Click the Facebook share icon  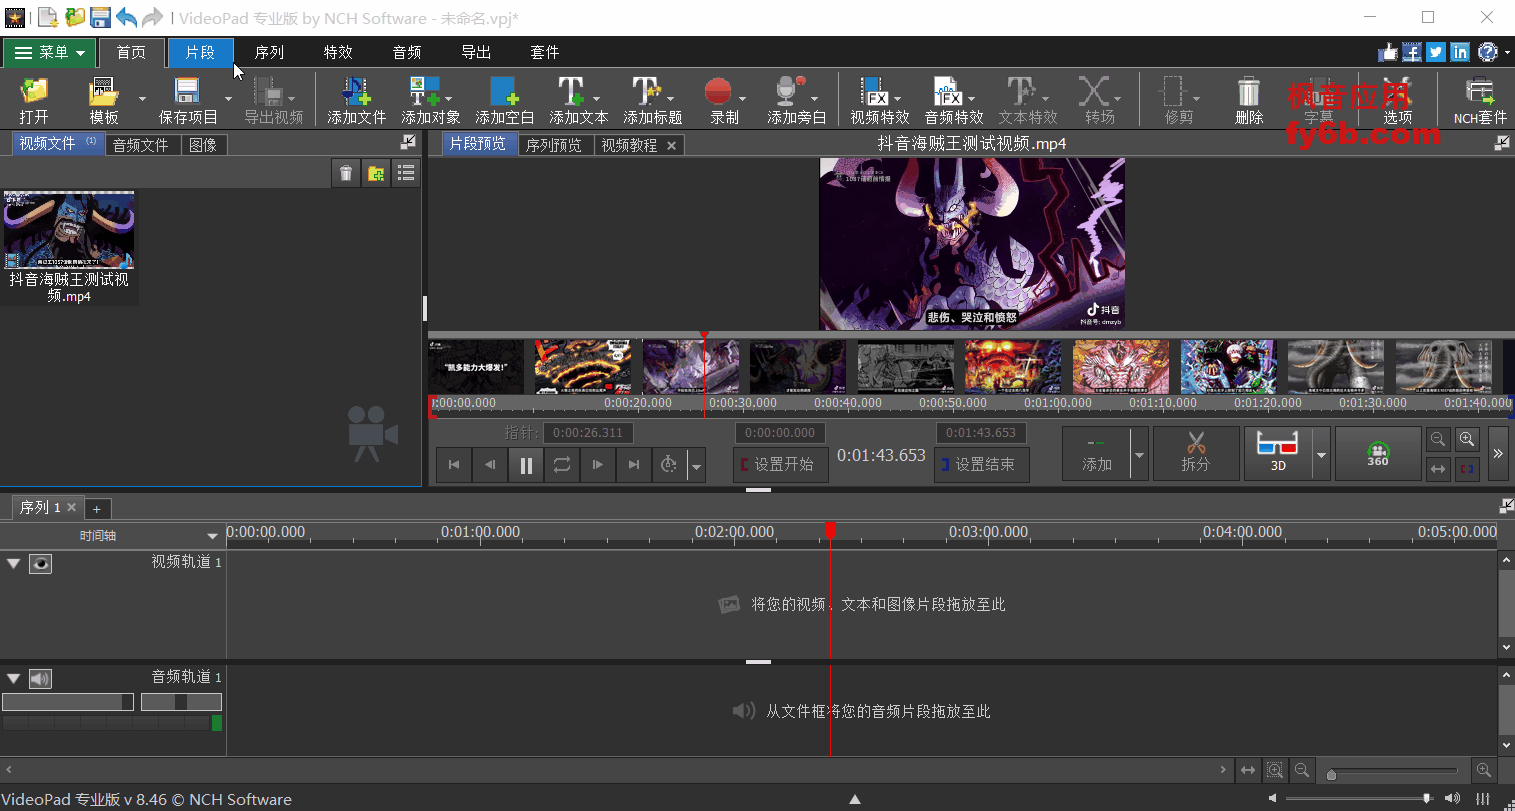pyautogui.click(x=1412, y=52)
